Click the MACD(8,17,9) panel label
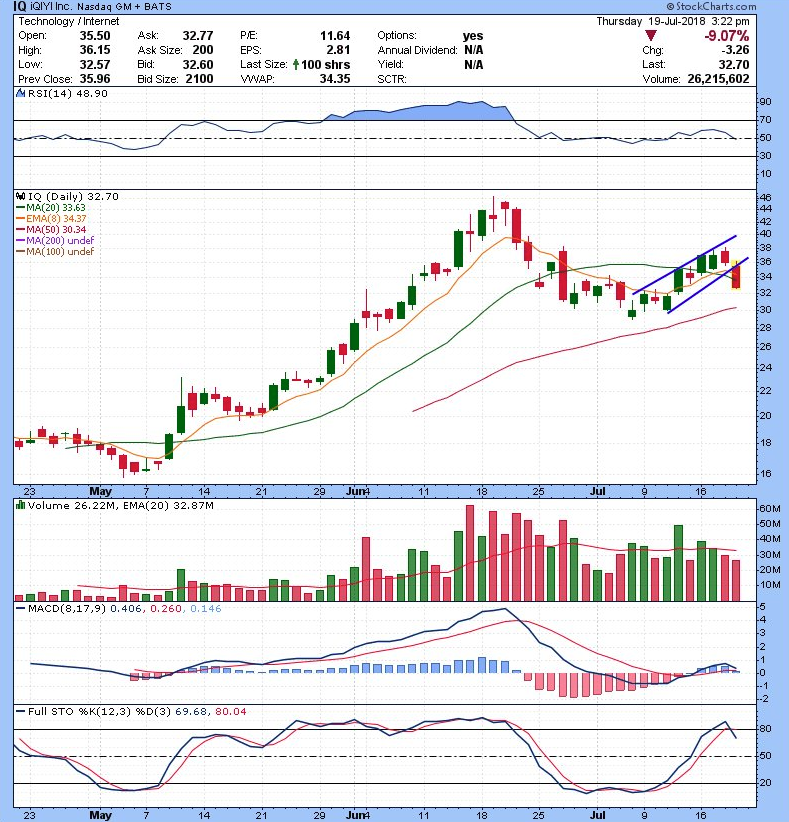The image size is (789, 822). tap(67, 609)
